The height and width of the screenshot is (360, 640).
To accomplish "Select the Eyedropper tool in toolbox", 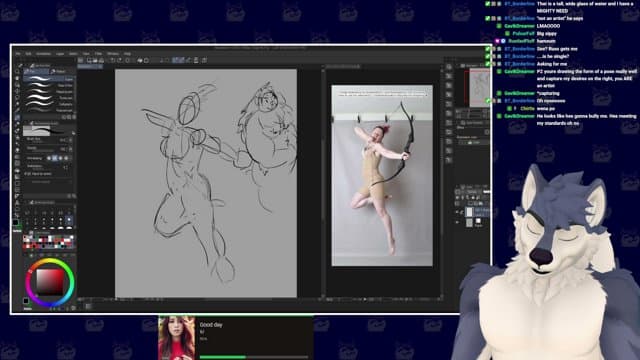I will point(17,110).
